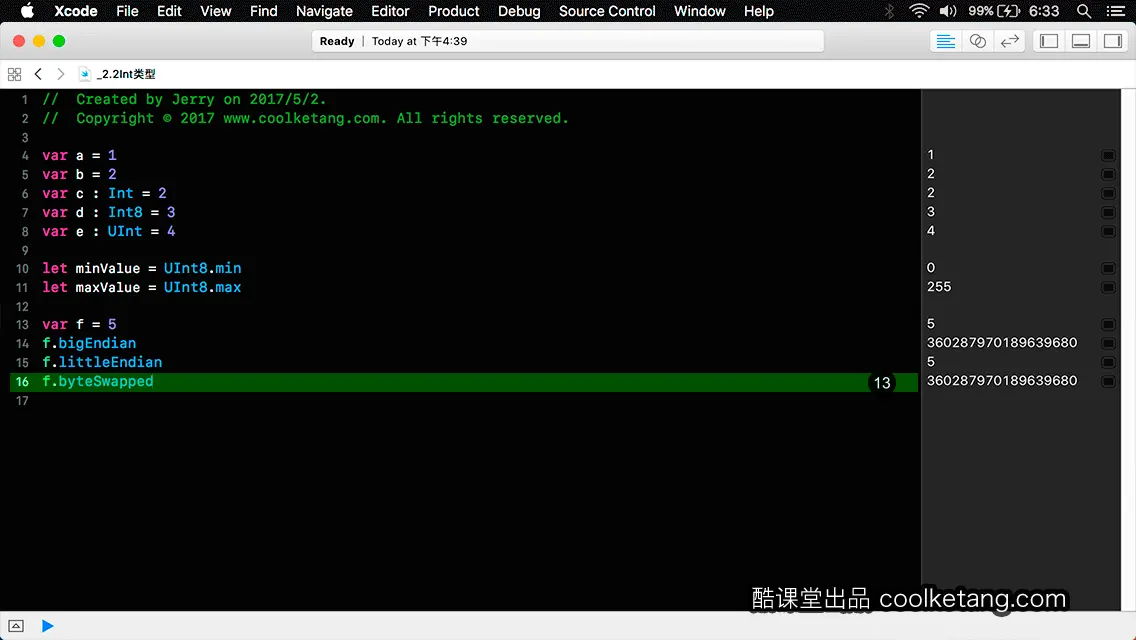This screenshot has width=1136, height=640.
Task: Show the result for var e : UInt
Action: point(1108,231)
